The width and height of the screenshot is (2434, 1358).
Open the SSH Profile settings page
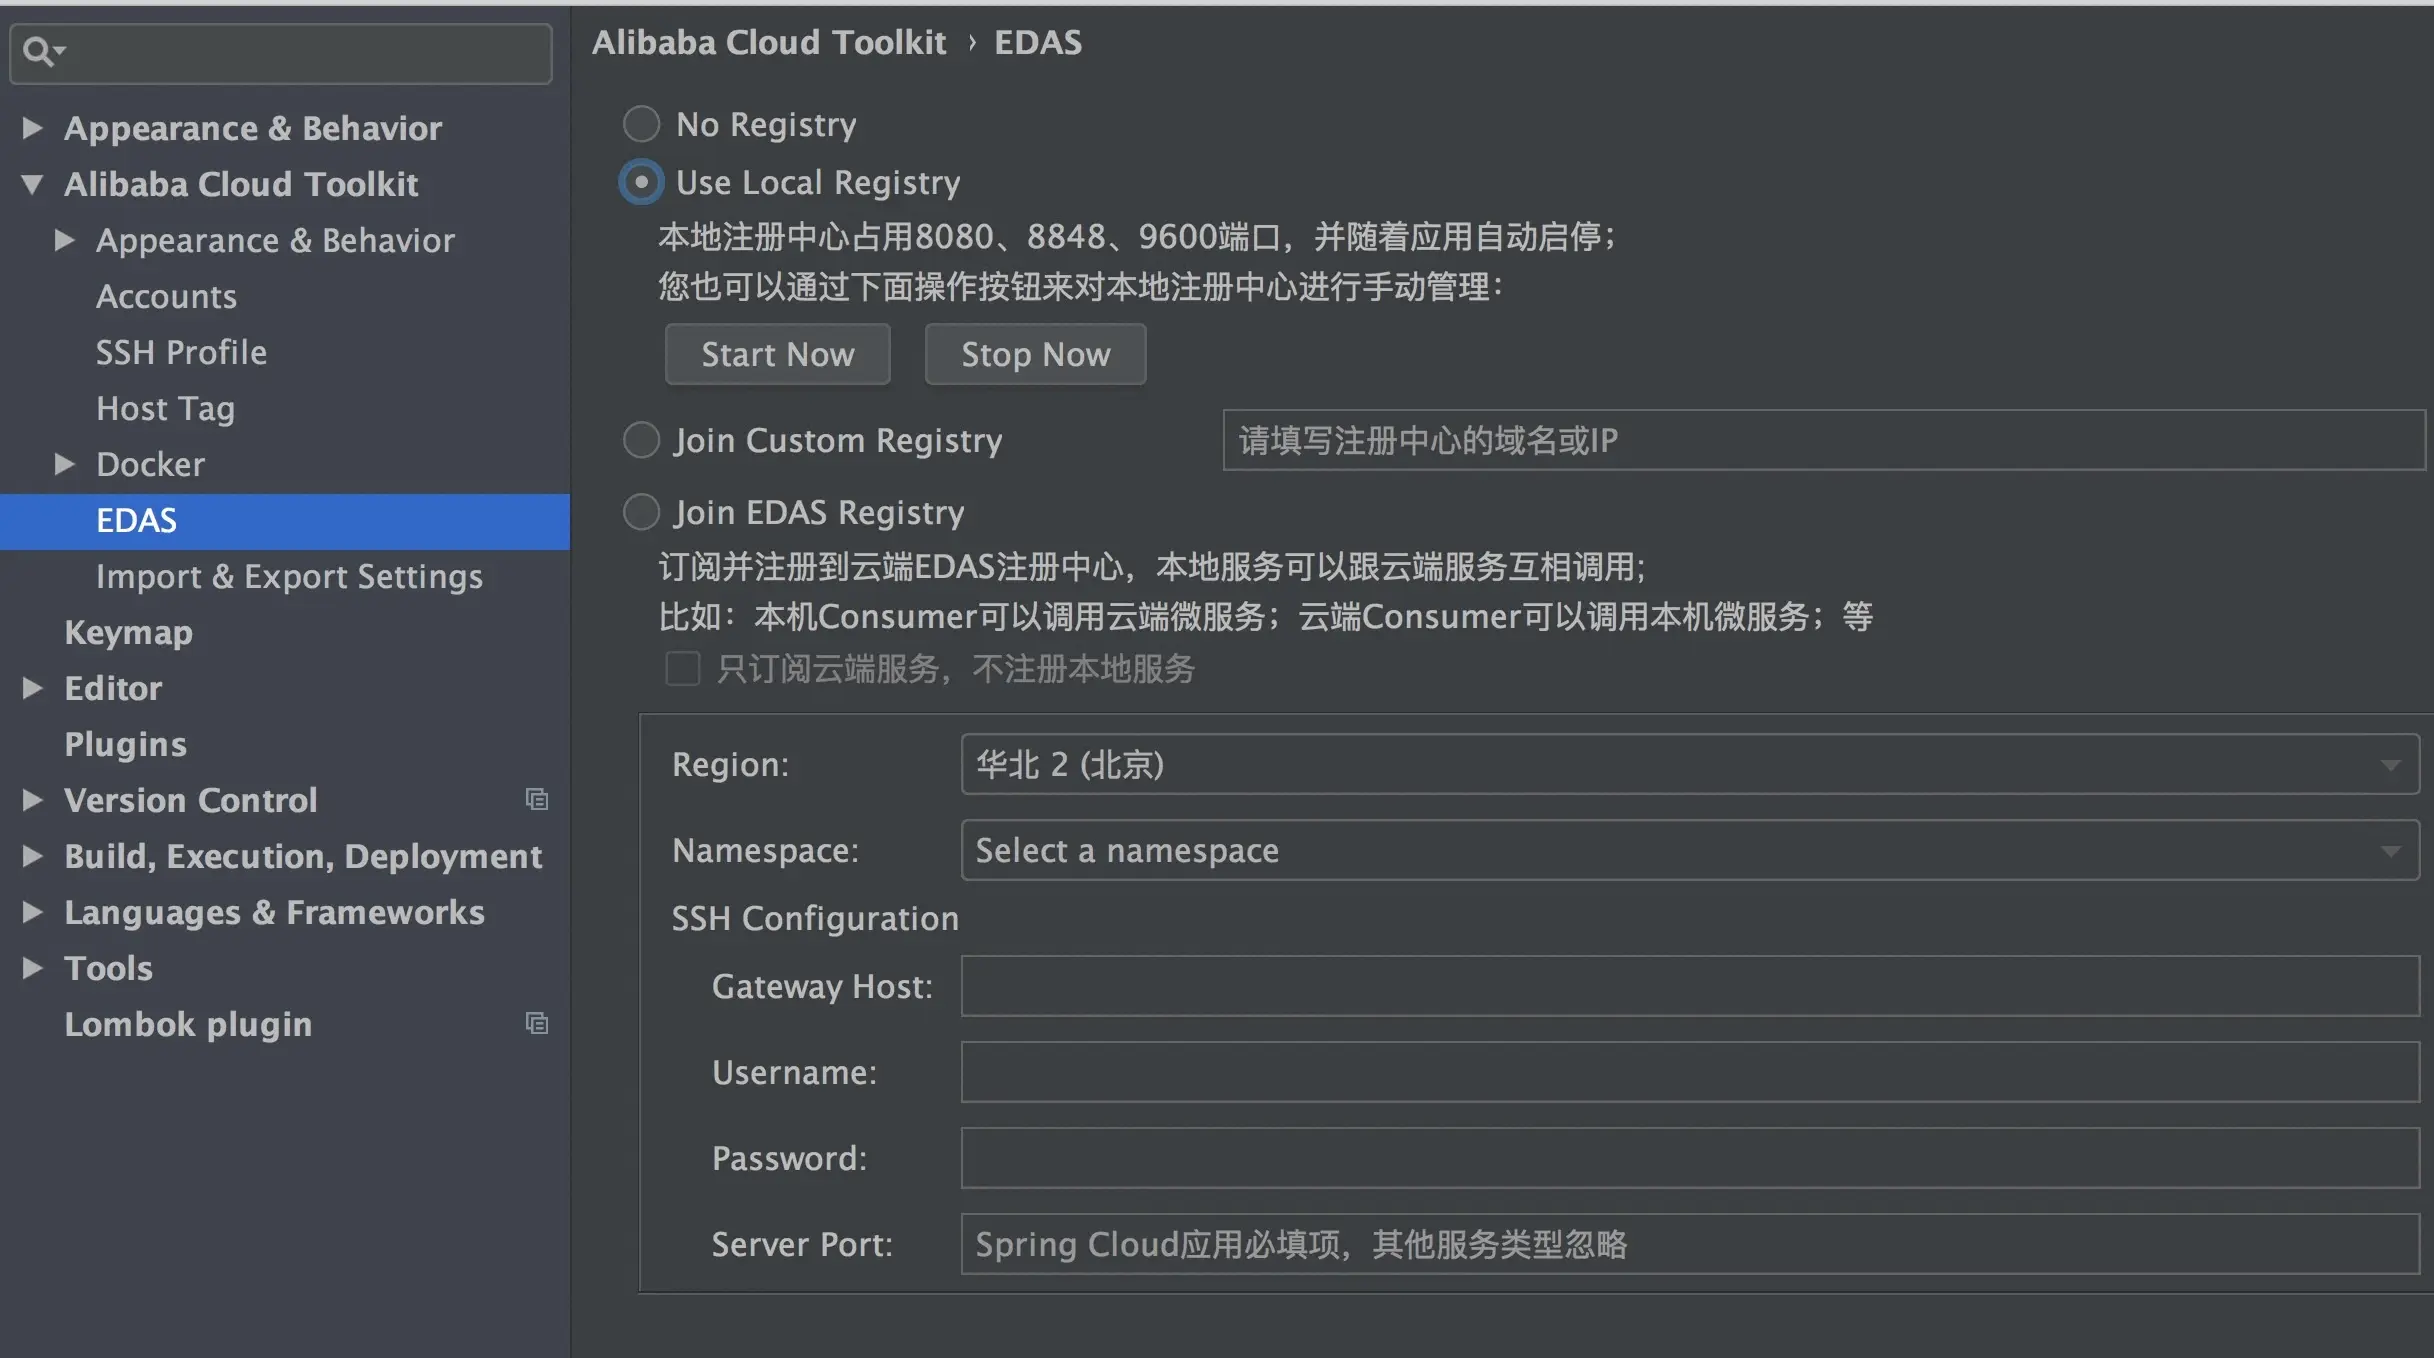click(181, 352)
